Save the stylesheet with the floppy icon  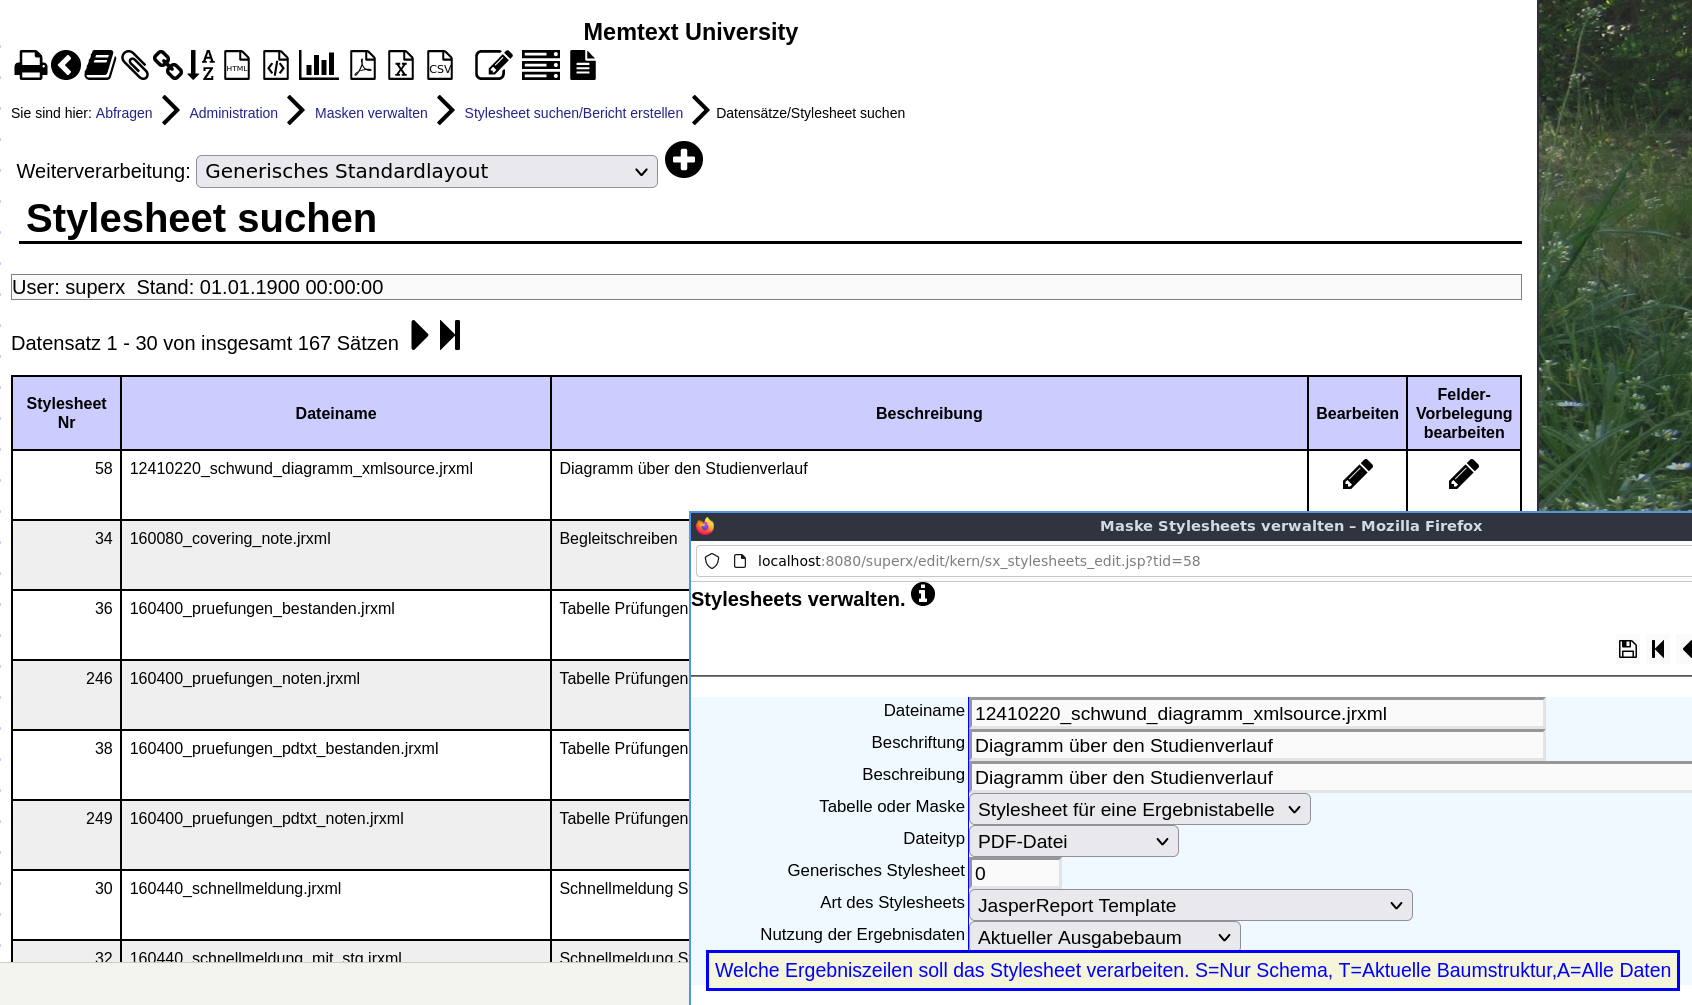(x=1628, y=649)
